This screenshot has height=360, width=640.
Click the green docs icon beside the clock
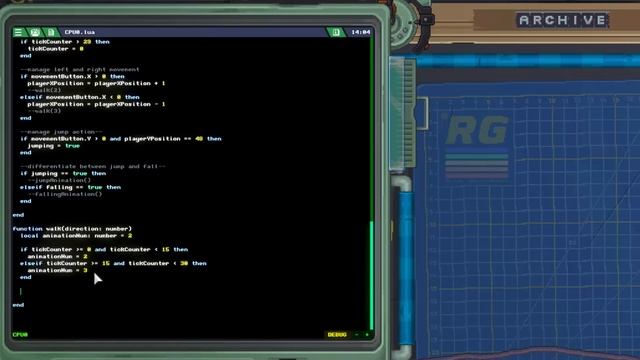coord(336,32)
